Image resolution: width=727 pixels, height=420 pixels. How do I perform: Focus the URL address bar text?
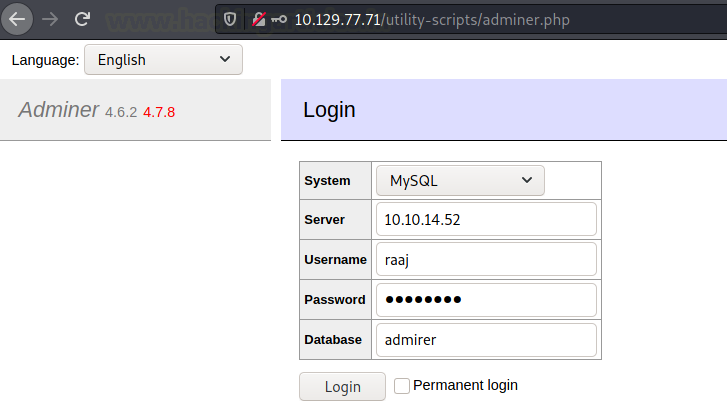[x=432, y=20]
